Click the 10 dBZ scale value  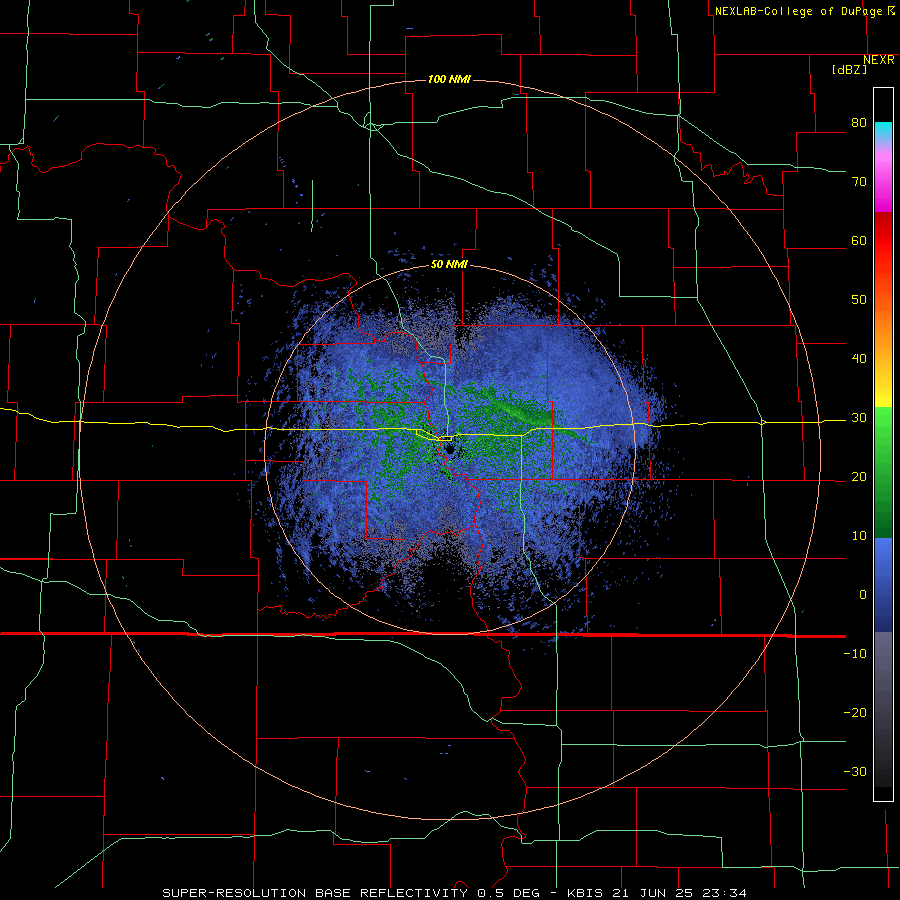coord(859,536)
